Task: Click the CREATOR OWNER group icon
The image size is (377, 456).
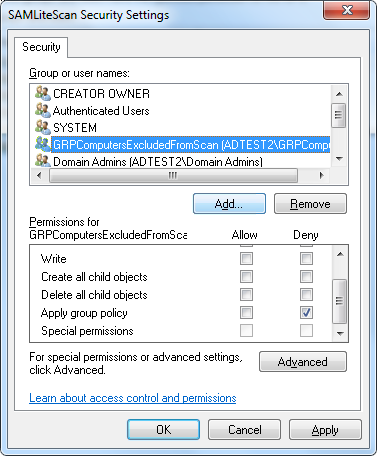Action: tap(43, 93)
